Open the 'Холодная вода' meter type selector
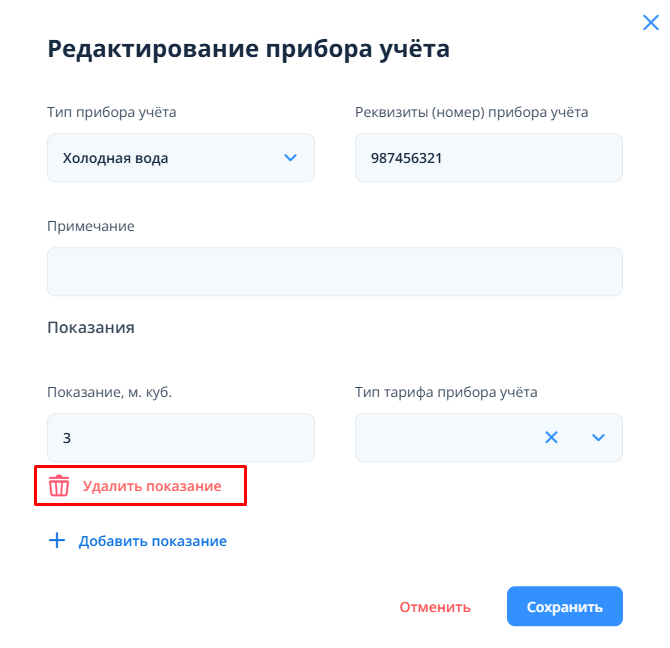 [x=160, y=158]
